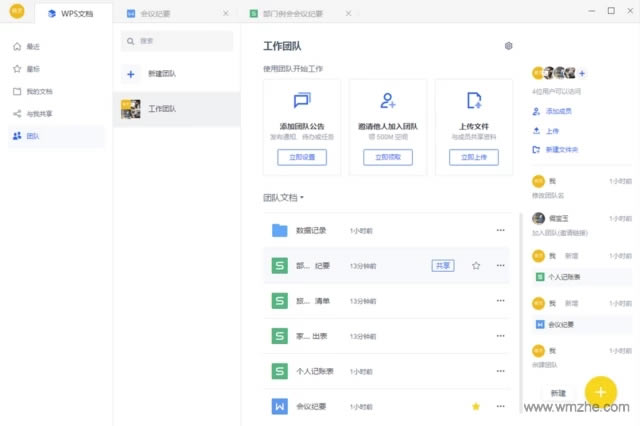Click the magnifier icon in search box
Screen dimensions: 640x426
pos(131,41)
